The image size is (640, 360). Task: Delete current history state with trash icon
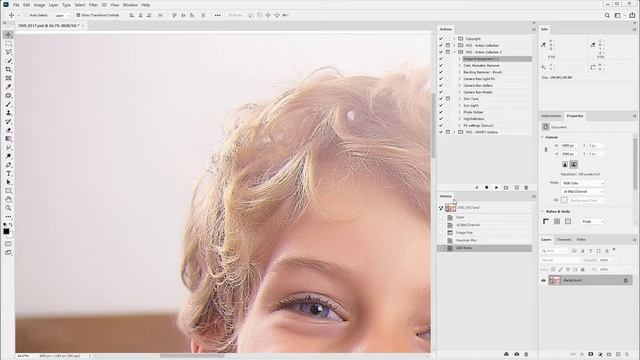[526, 354]
